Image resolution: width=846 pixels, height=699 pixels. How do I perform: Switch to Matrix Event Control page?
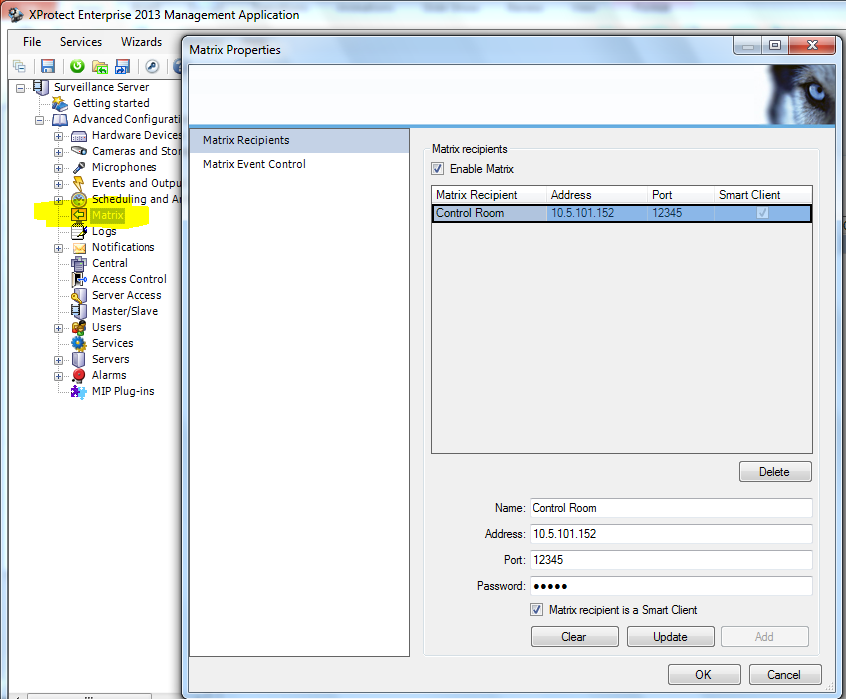click(x=254, y=164)
